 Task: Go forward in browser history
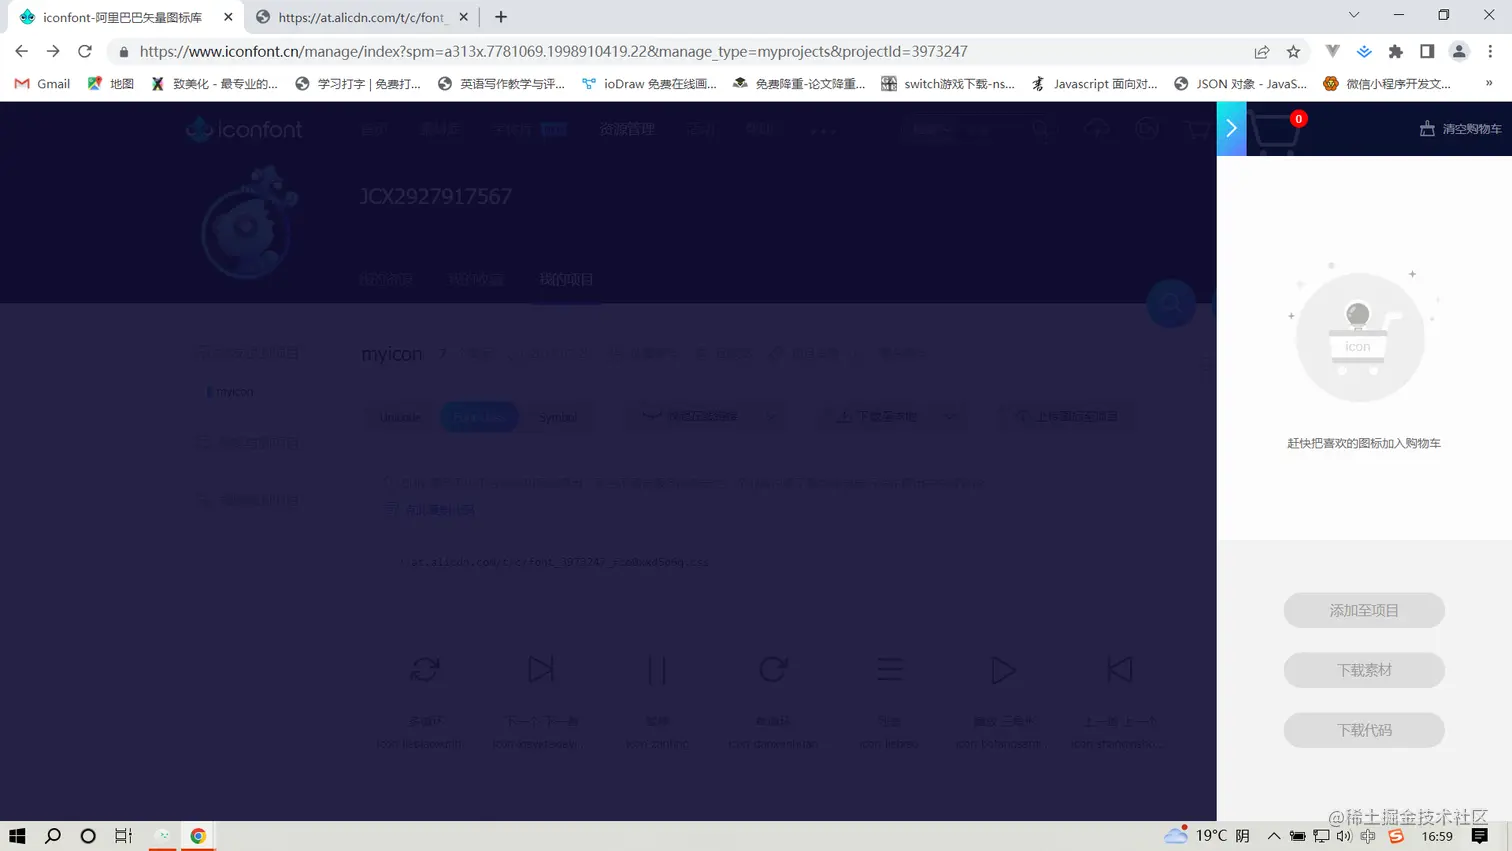tap(53, 51)
